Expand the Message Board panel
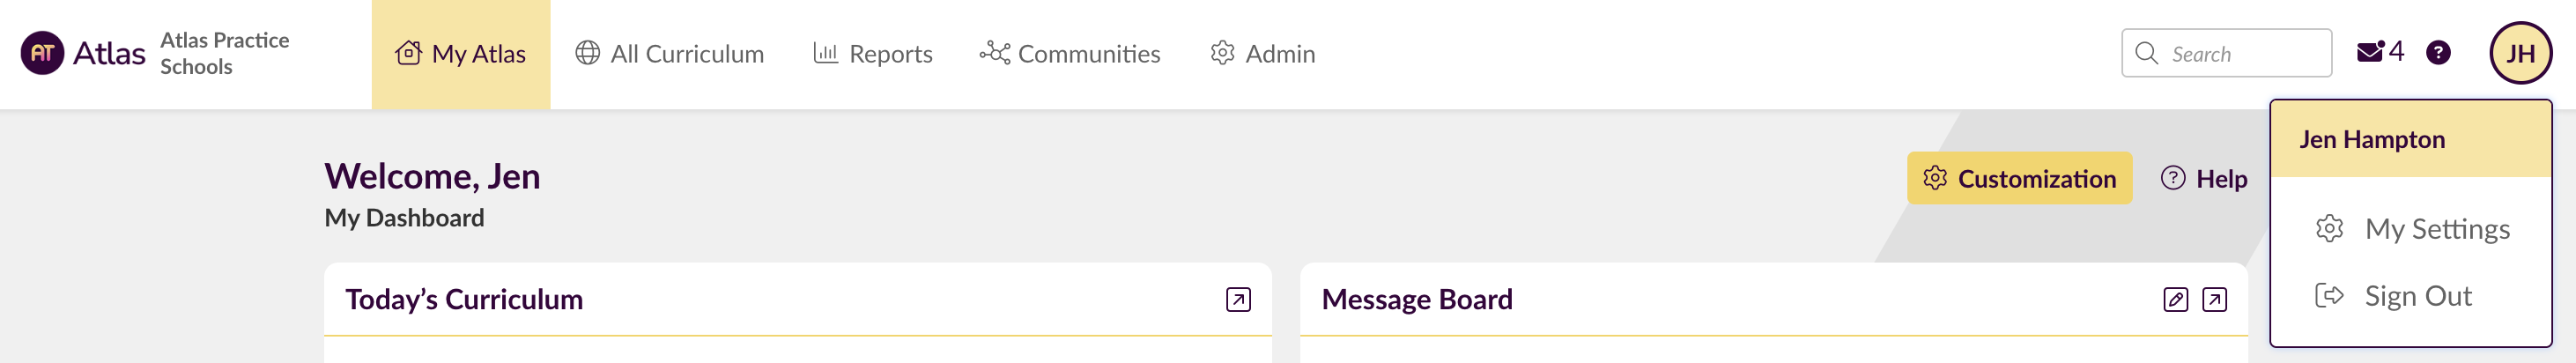 point(2214,299)
